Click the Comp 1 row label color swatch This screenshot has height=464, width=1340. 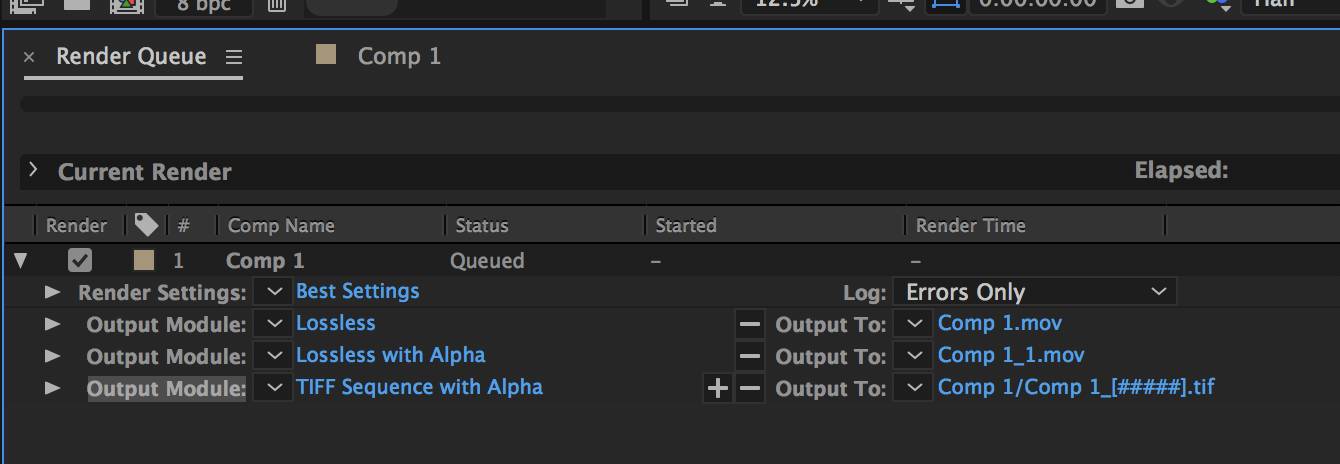(x=145, y=261)
